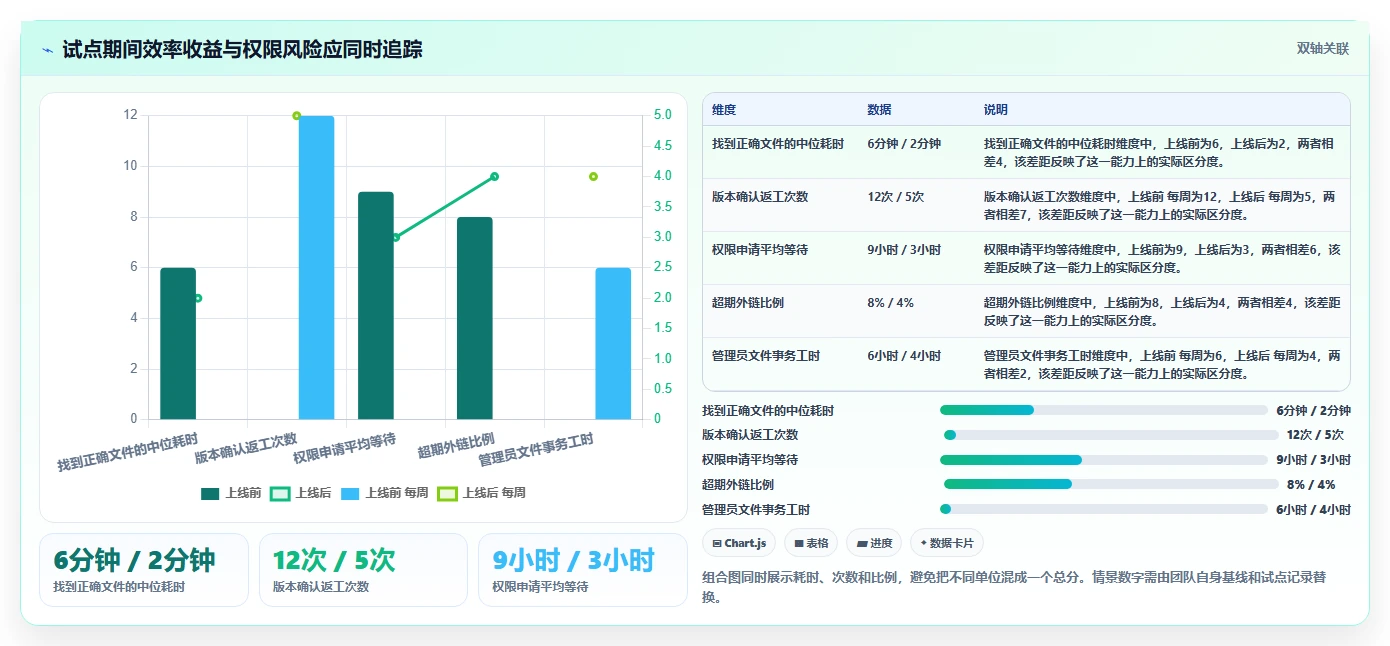Click the dashboard title 试点期间效率收益与权限风险应同时追踪
The width and height of the screenshot is (1390, 646).
click(243, 50)
